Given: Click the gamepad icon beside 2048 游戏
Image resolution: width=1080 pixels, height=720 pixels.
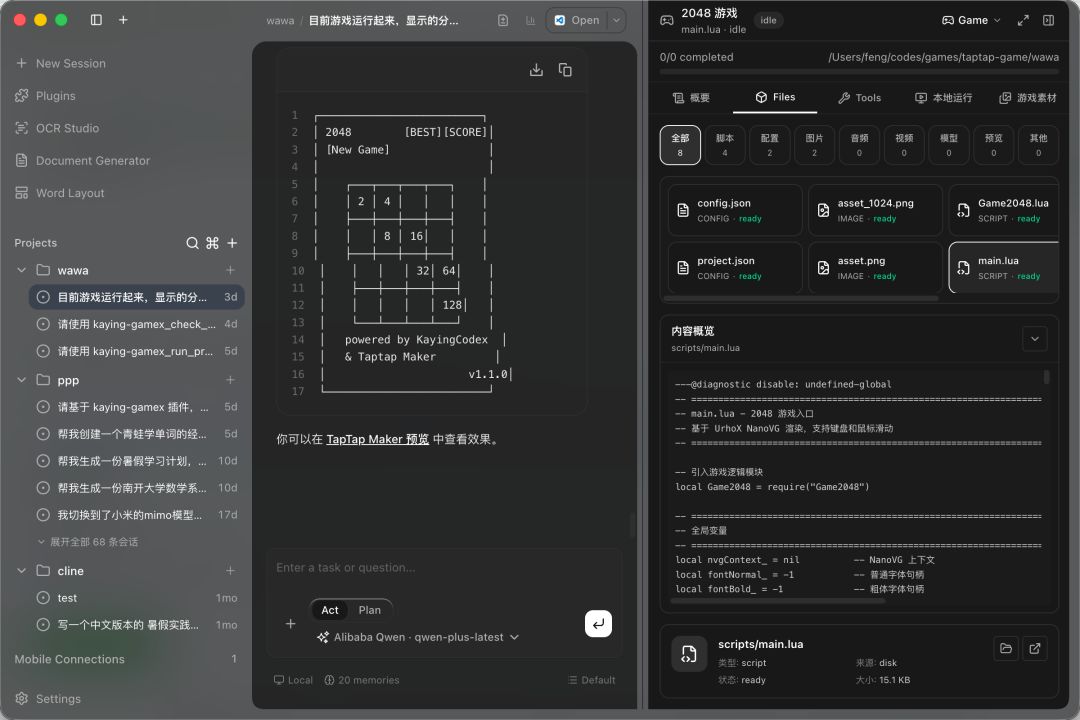Looking at the screenshot, I should point(667,21).
